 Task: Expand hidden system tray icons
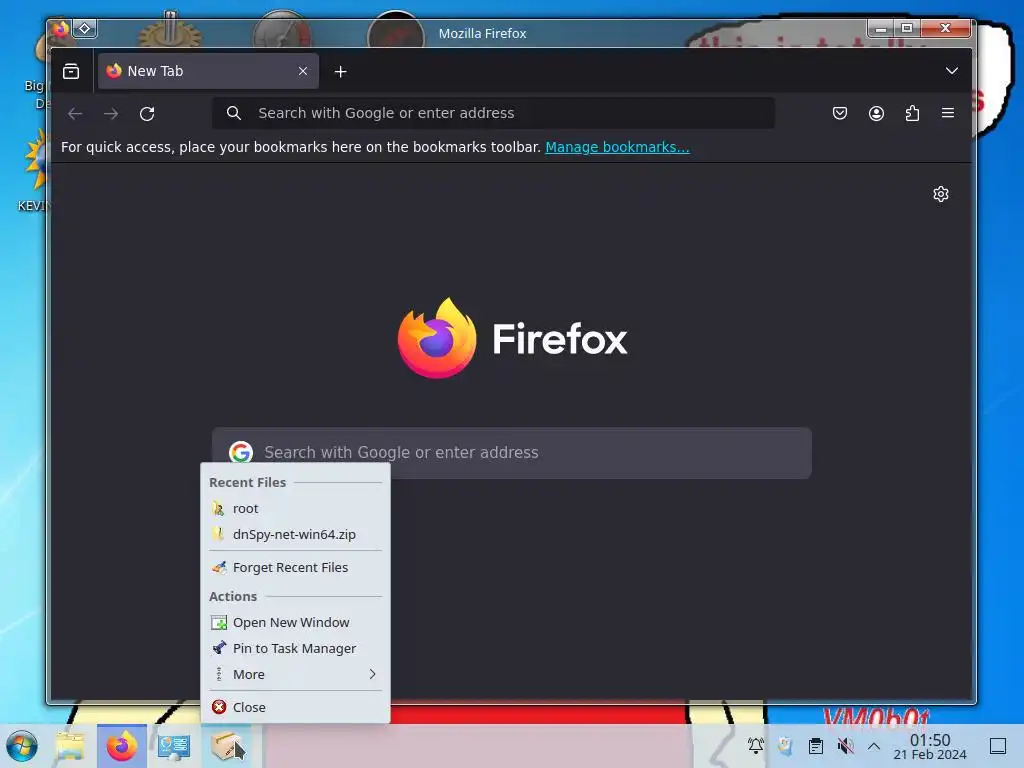coord(874,746)
